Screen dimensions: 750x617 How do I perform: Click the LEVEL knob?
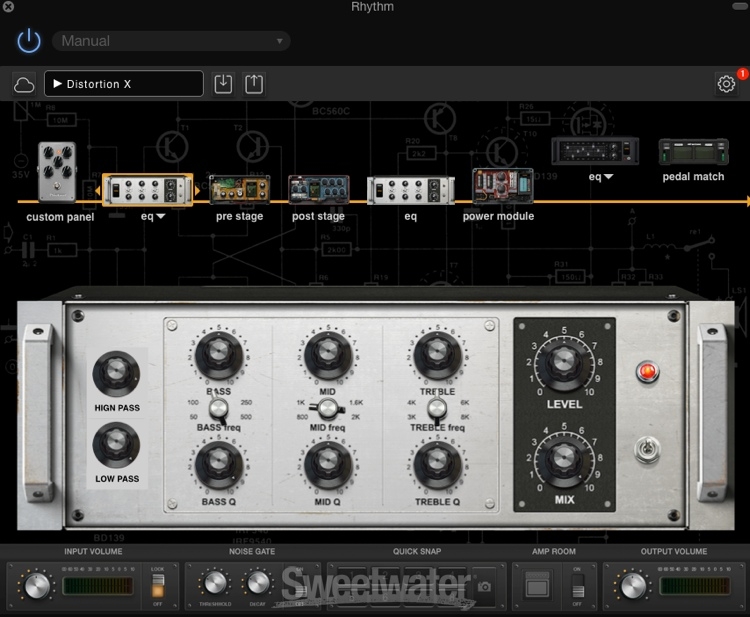[x=564, y=363]
